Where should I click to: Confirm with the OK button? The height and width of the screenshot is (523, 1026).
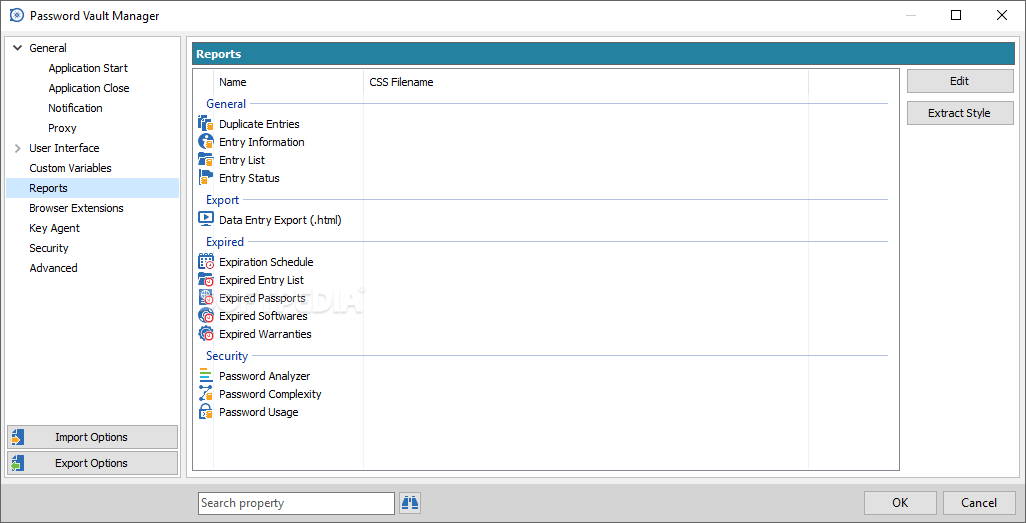900,503
